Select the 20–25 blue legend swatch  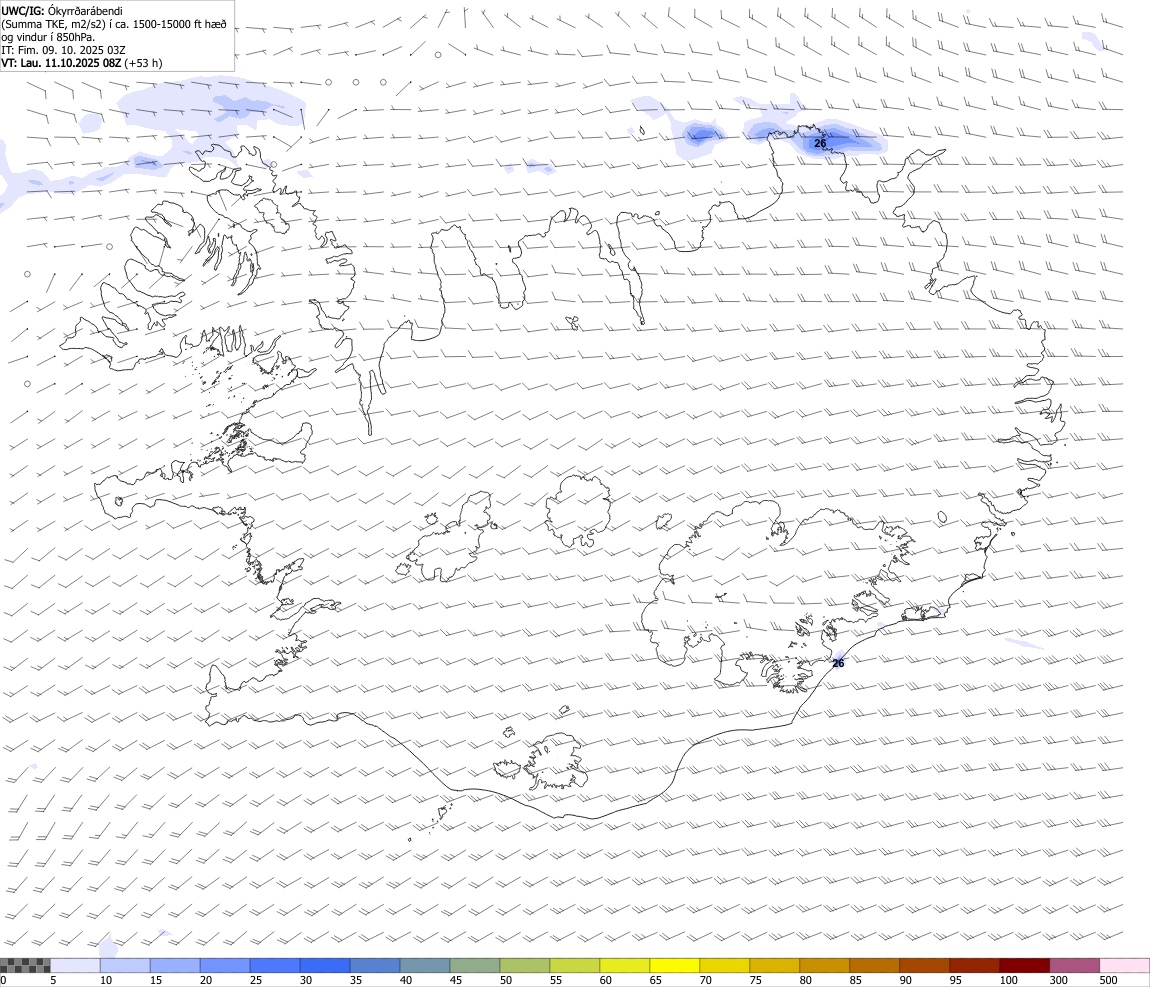point(224,965)
